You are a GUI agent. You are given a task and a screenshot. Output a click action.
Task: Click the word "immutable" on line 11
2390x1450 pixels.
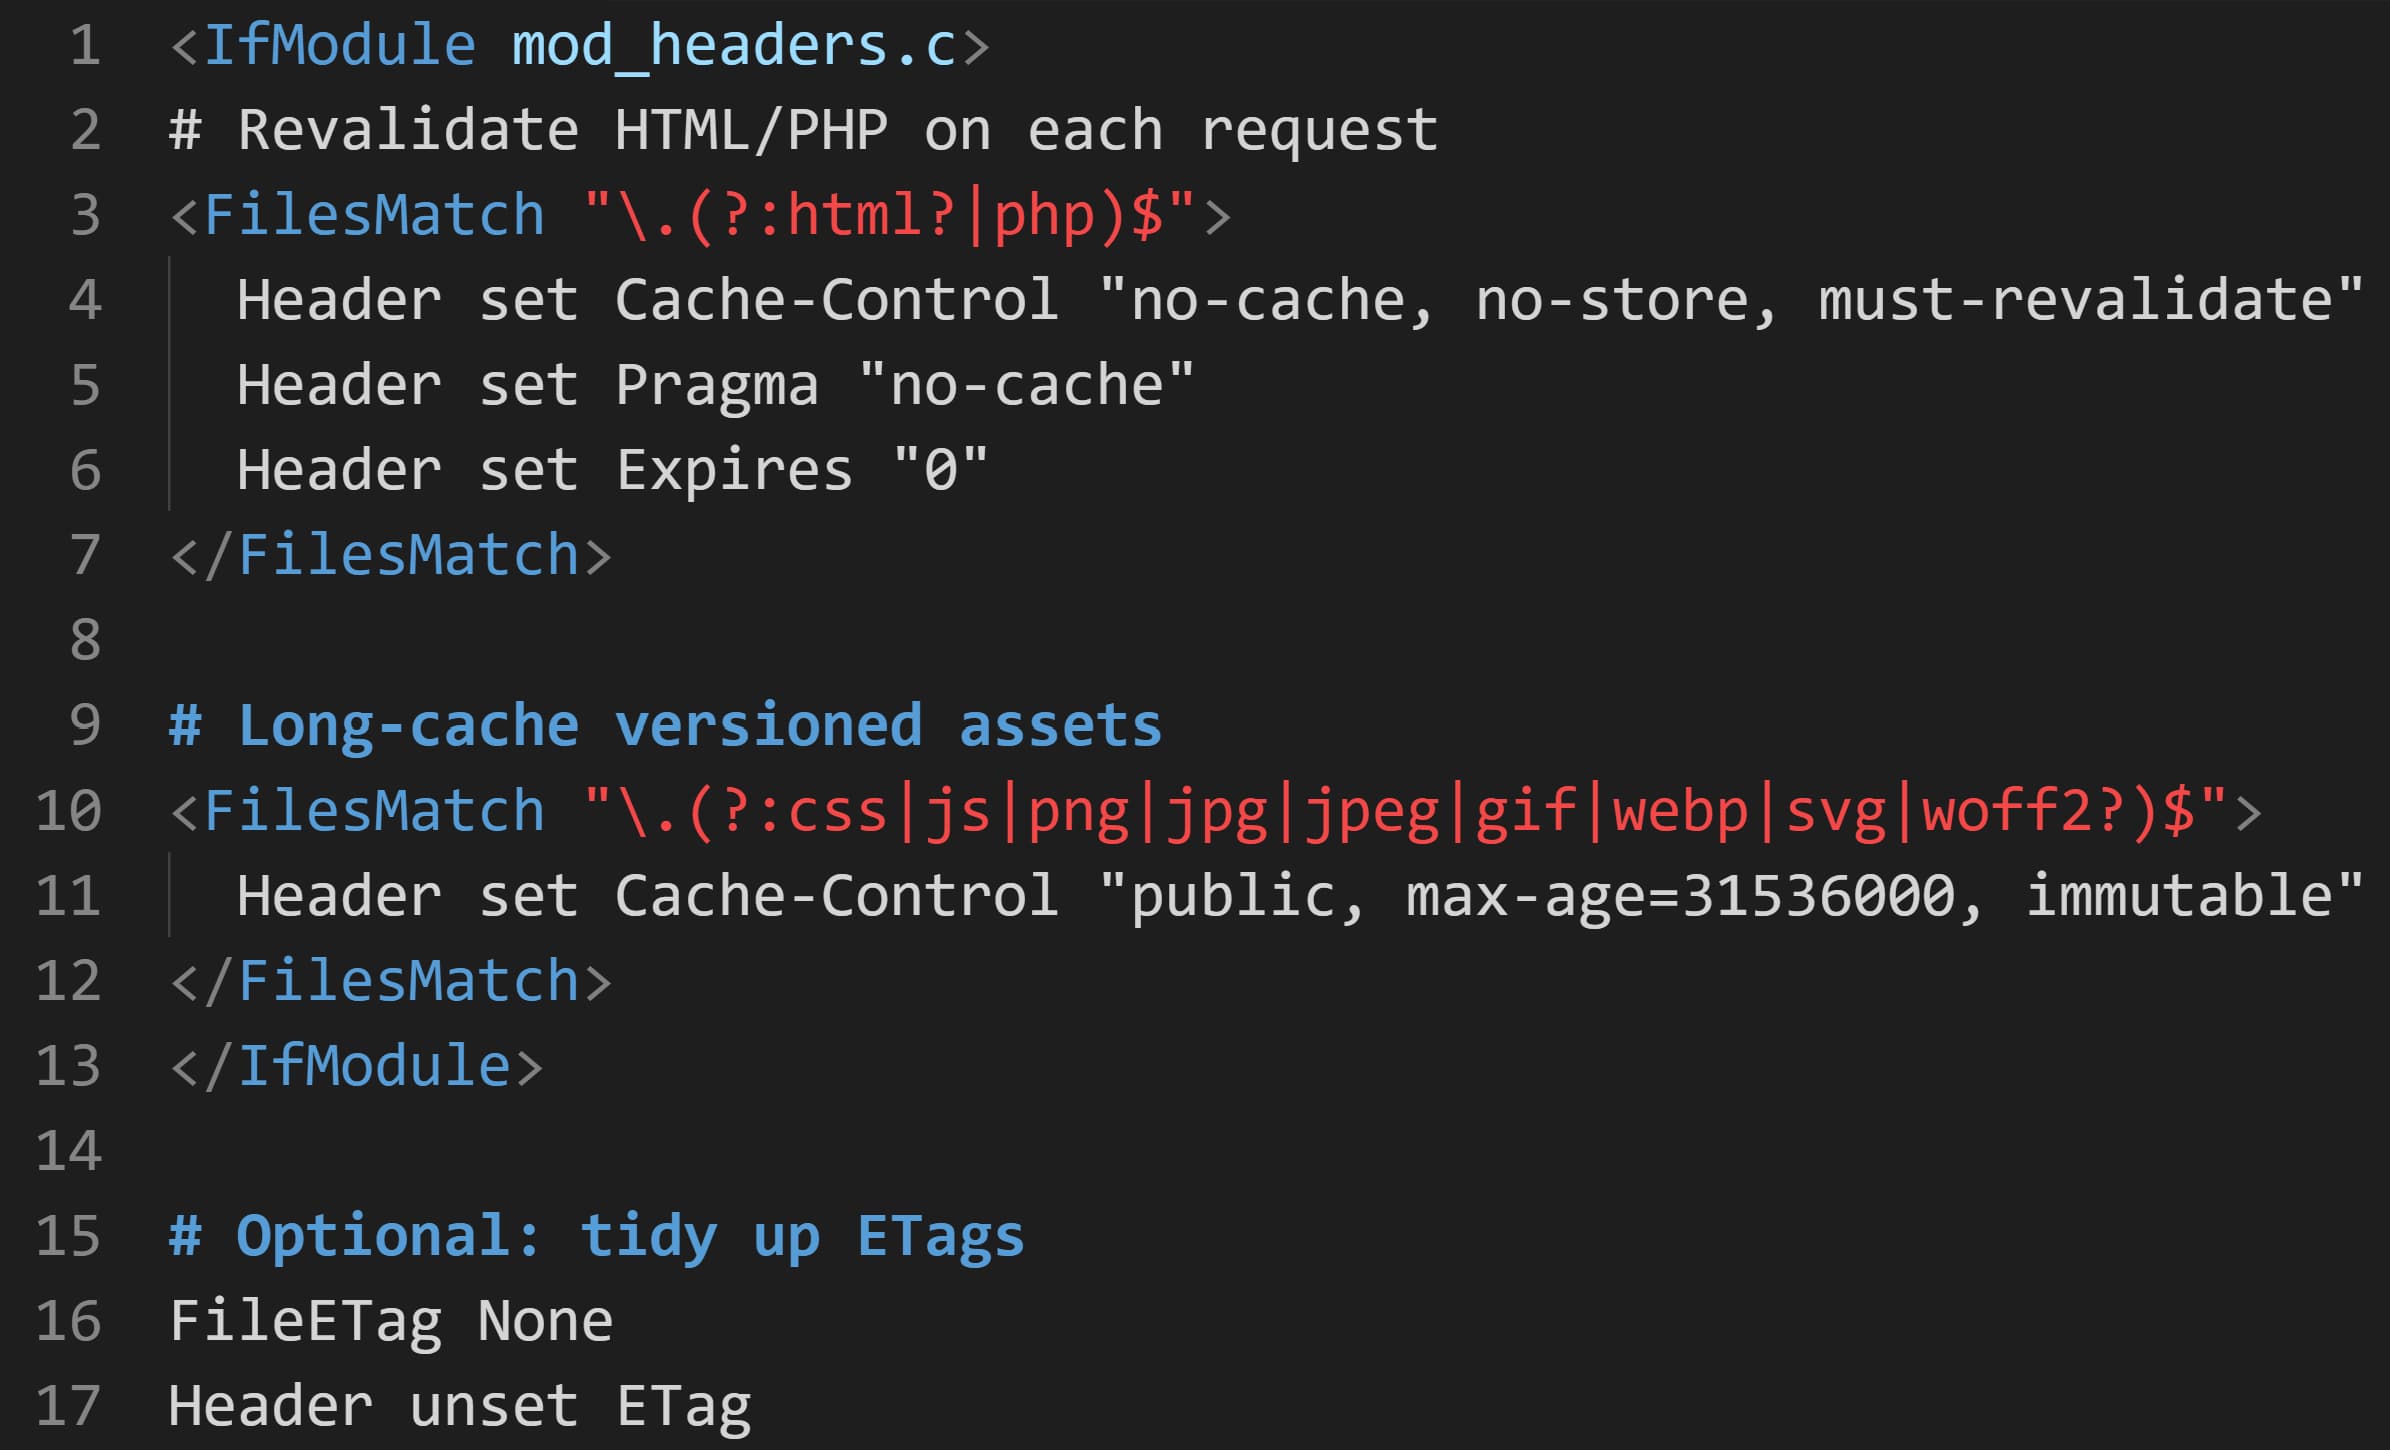tap(2178, 896)
